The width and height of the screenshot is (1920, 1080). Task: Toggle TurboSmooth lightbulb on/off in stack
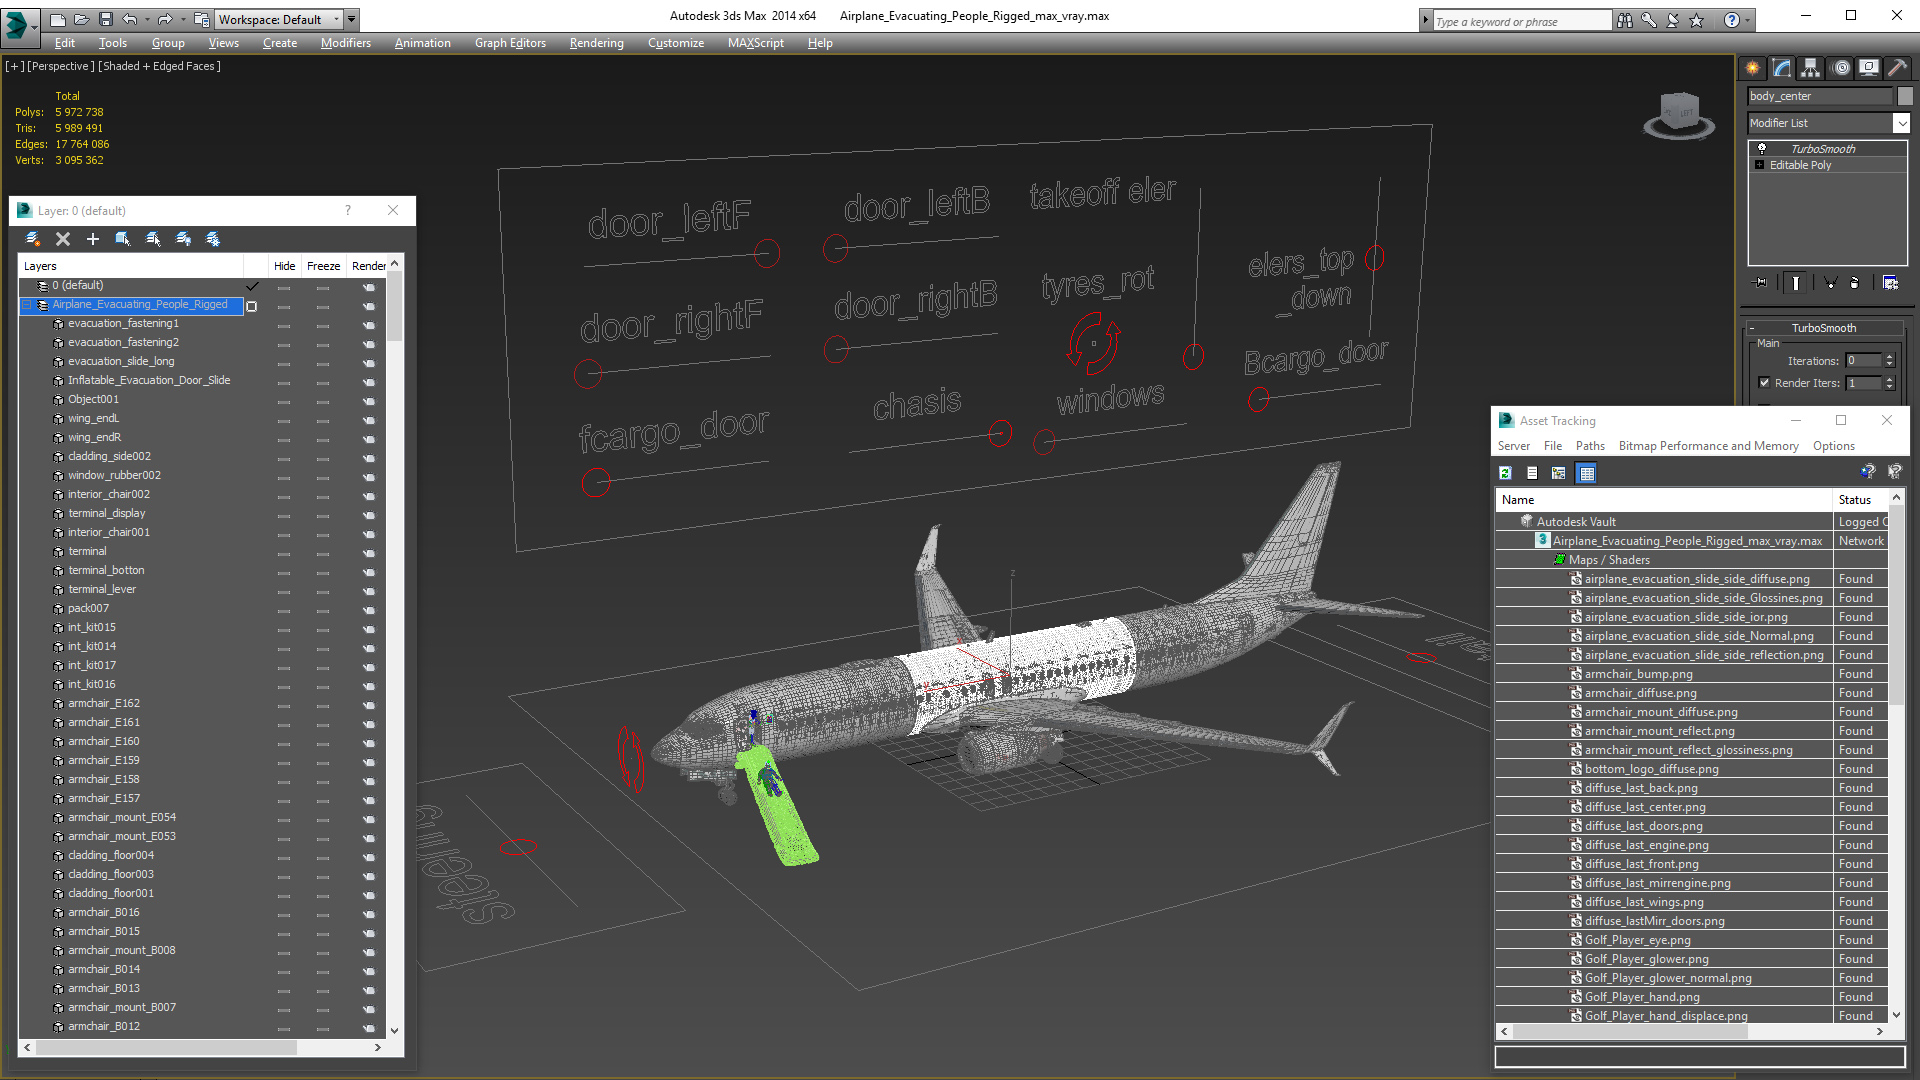(x=1762, y=149)
